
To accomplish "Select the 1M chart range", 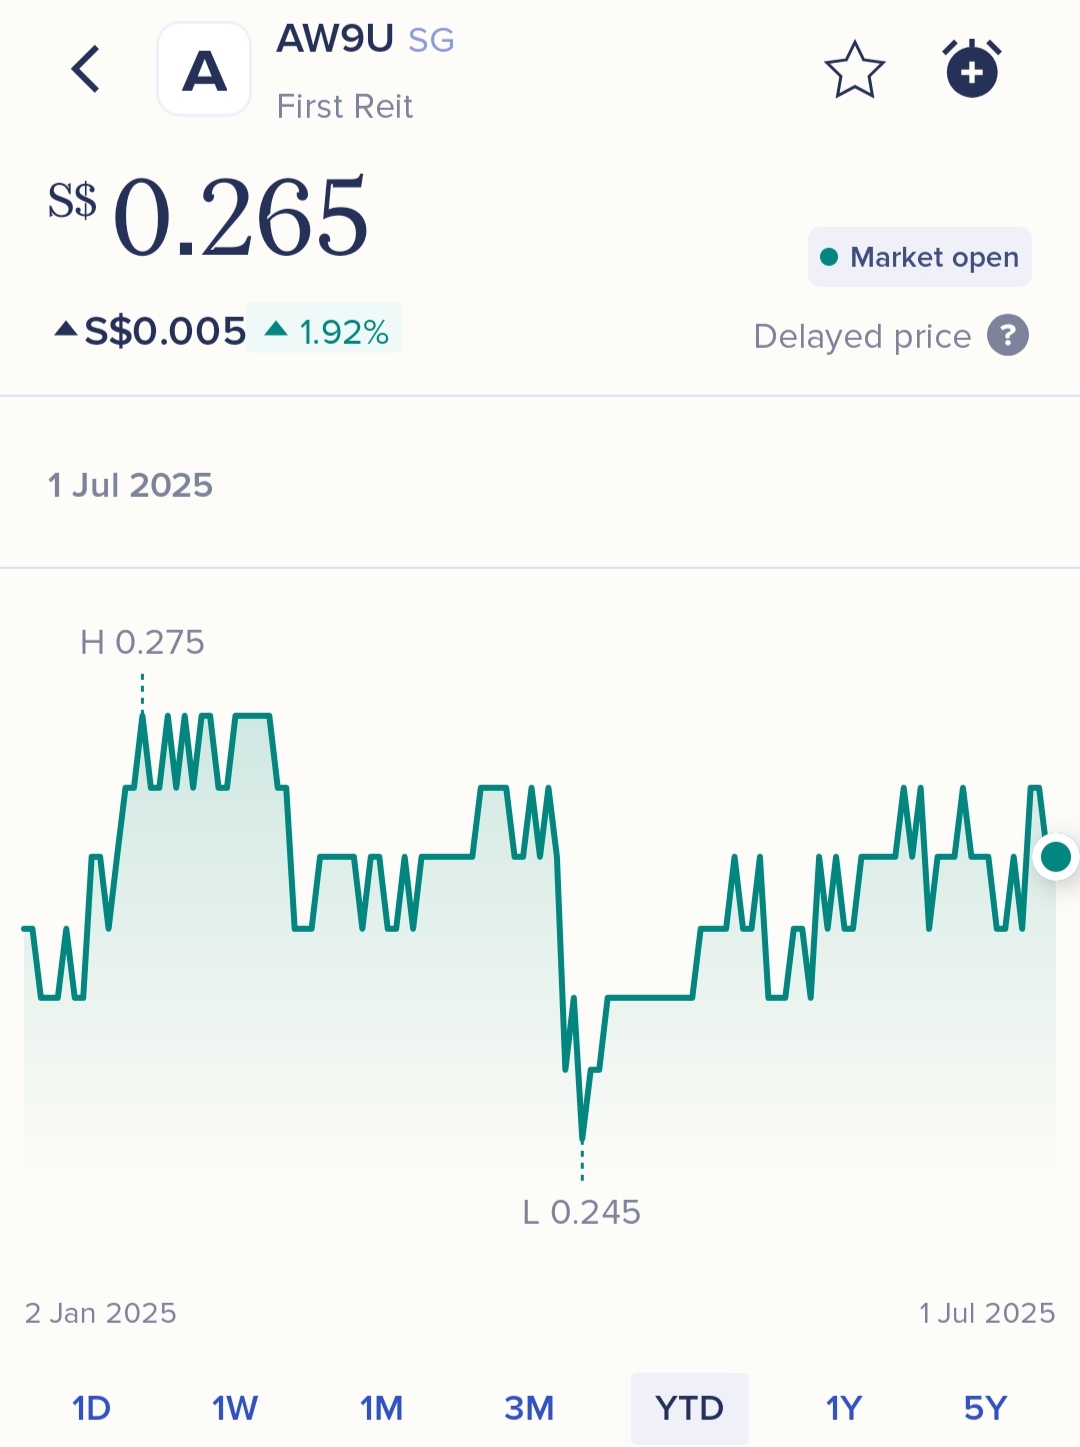I will 381,1408.
